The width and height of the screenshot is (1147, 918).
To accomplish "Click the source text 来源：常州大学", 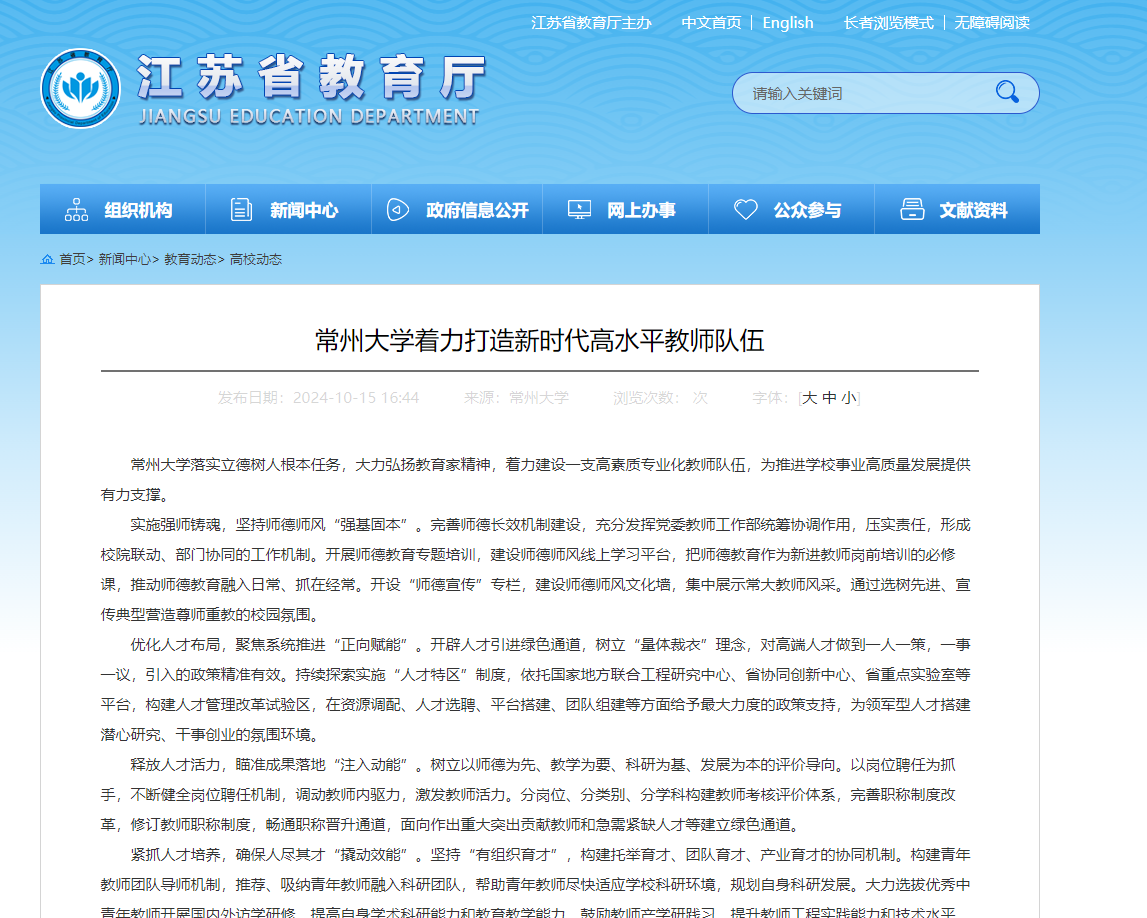I will (516, 398).
